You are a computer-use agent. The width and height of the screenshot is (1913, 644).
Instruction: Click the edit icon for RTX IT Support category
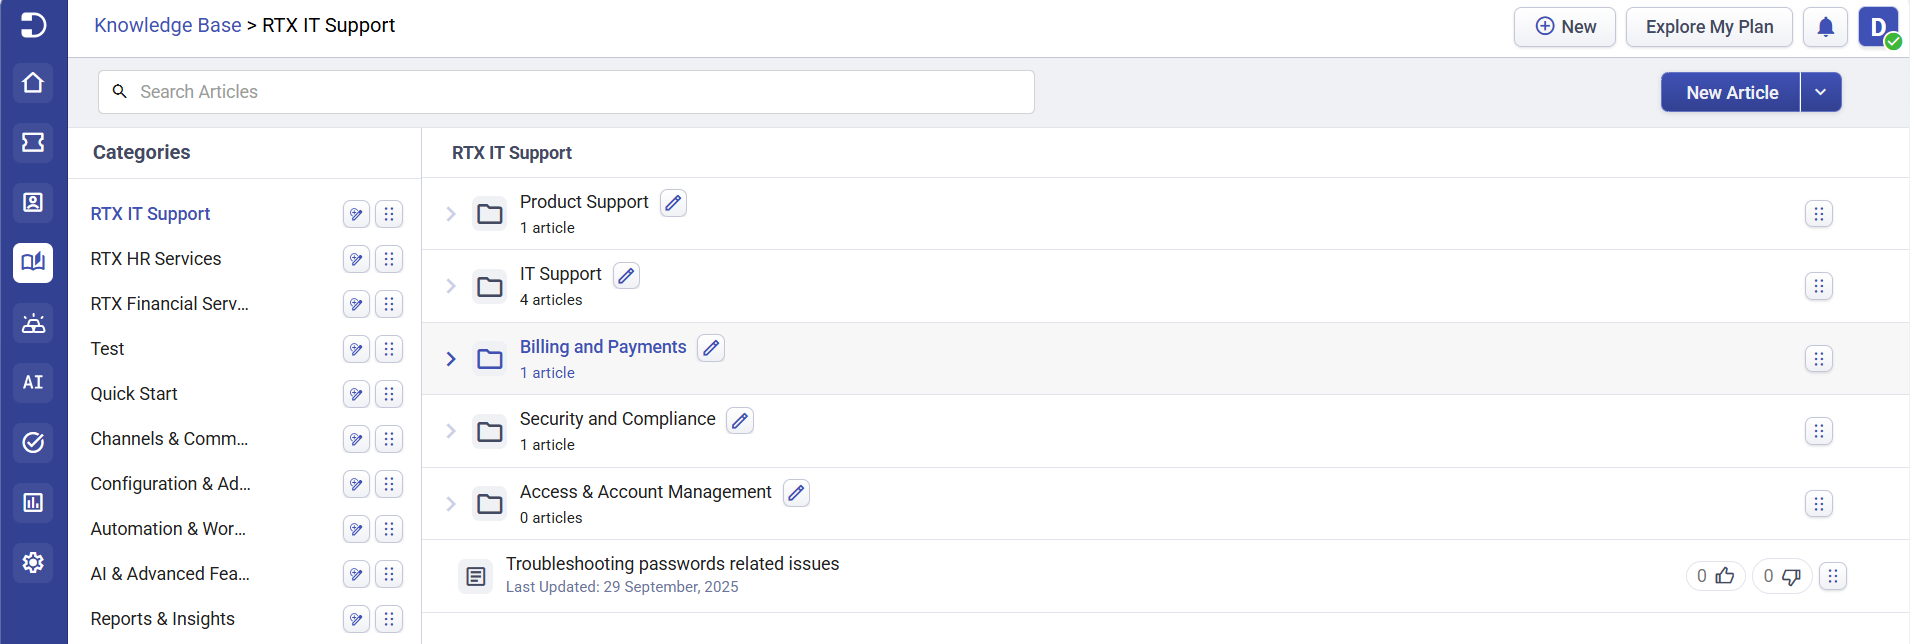click(356, 214)
